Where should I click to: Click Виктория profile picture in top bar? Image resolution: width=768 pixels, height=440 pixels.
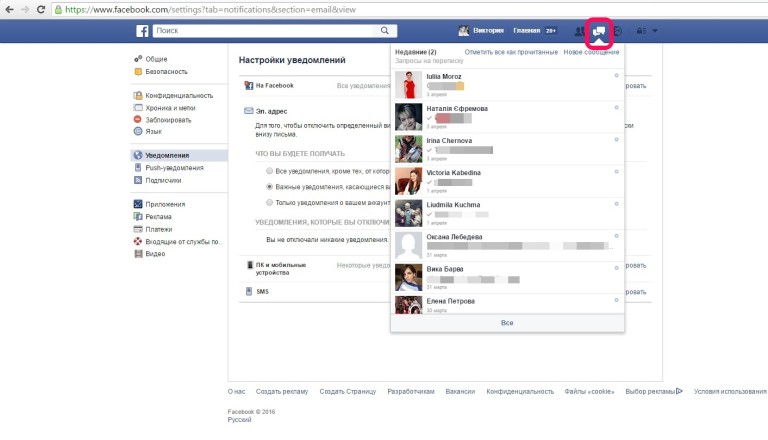click(x=463, y=31)
